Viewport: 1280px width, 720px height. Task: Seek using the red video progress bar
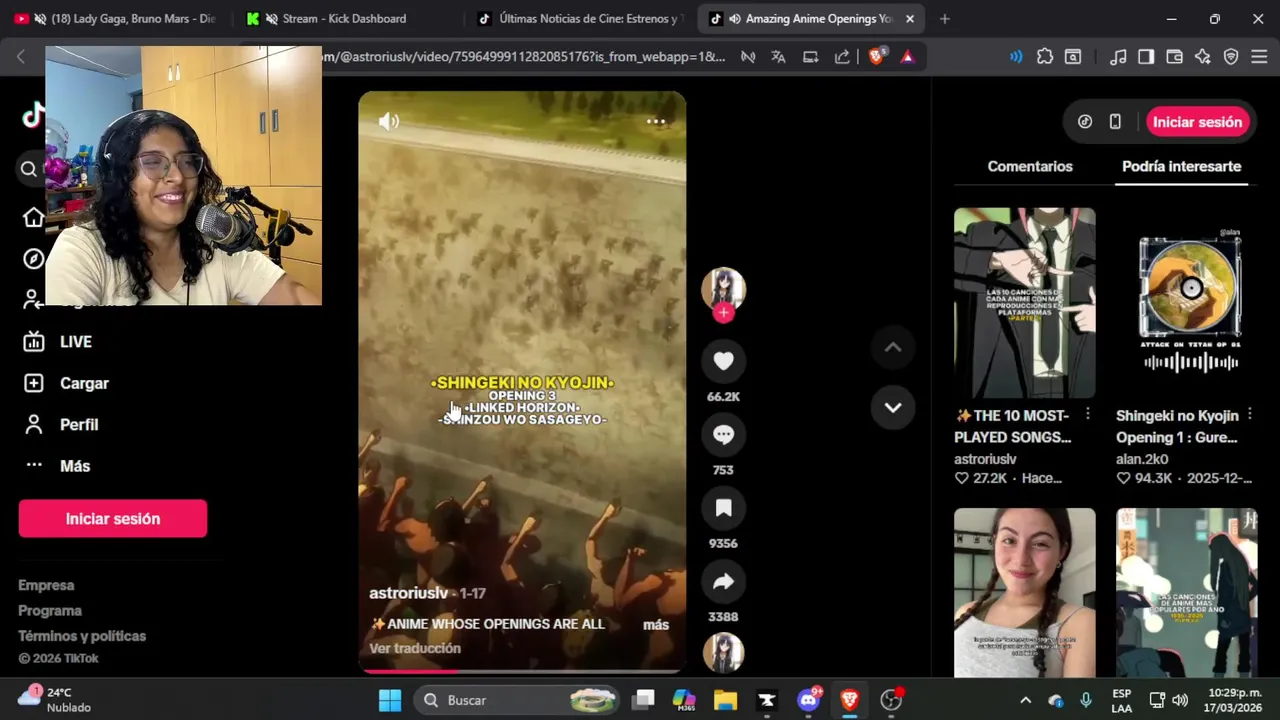[522, 671]
